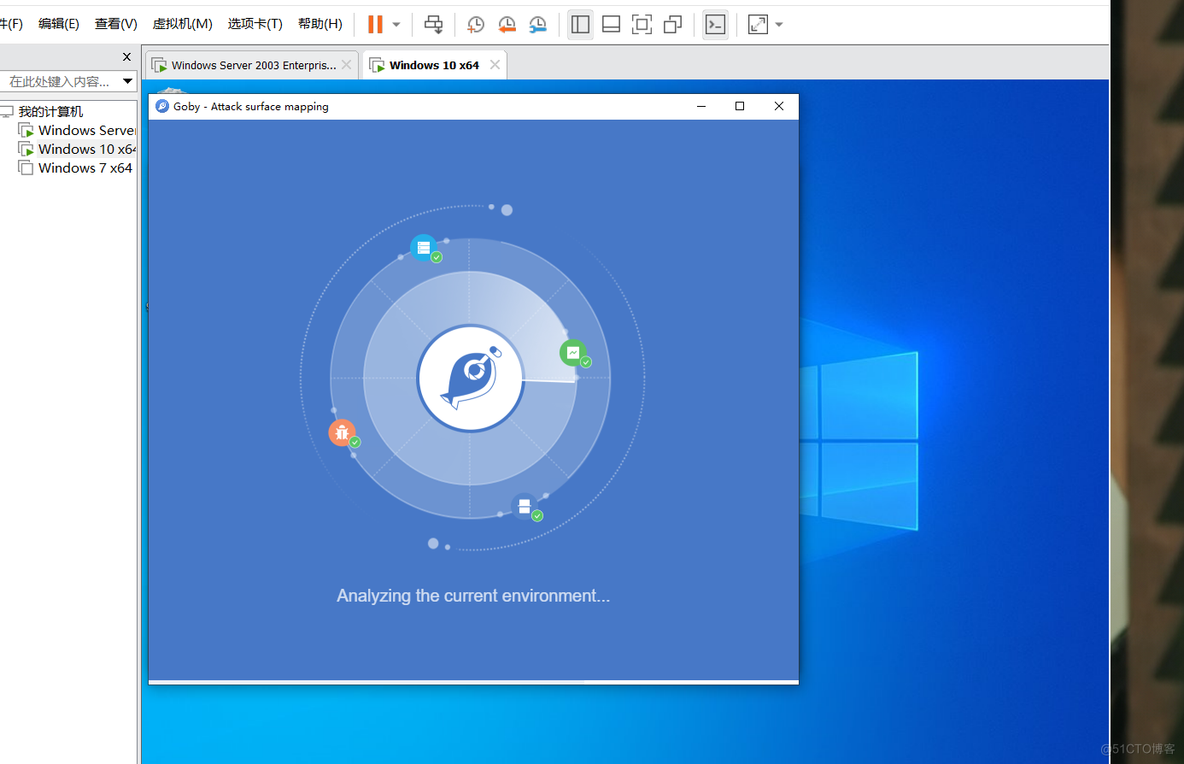
Task: Open the 选项卡(T) menu
Action: coord(255,23)
